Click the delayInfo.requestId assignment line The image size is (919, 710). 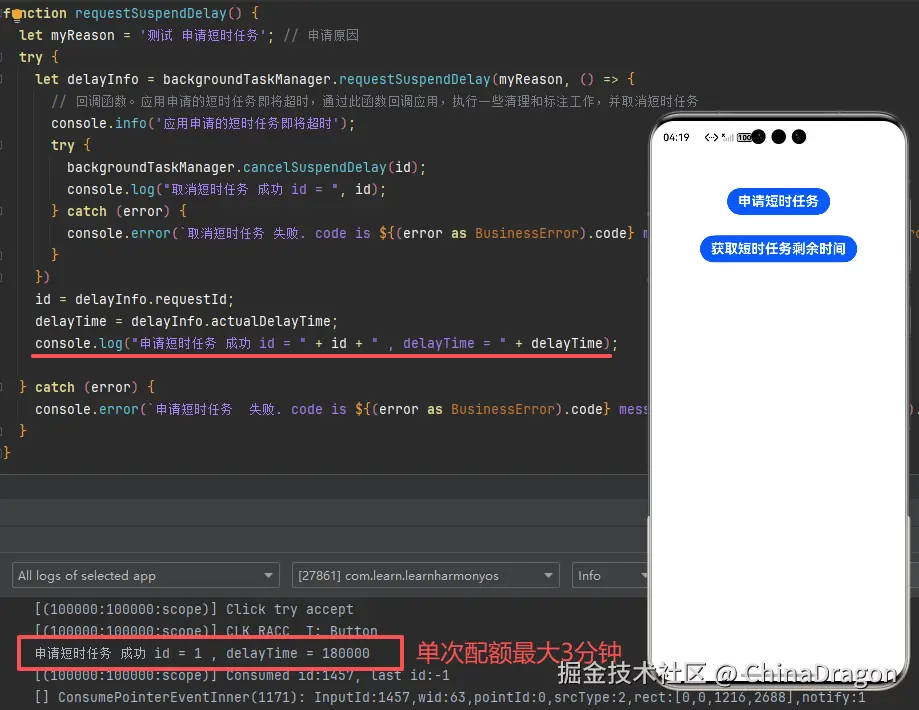[134, 300]
